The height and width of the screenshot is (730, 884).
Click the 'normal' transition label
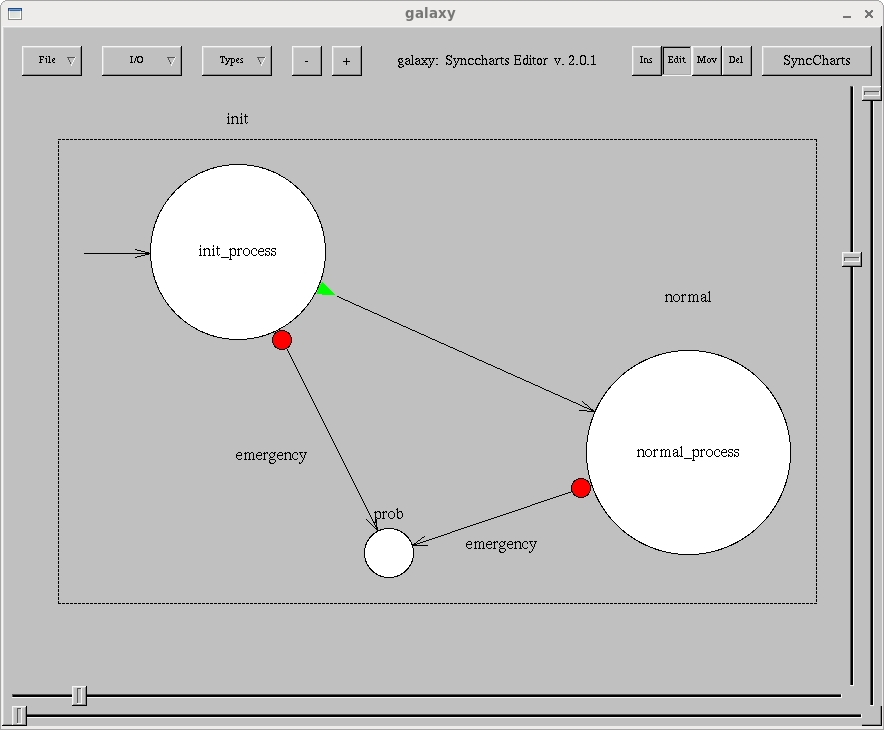pos(688,297)
